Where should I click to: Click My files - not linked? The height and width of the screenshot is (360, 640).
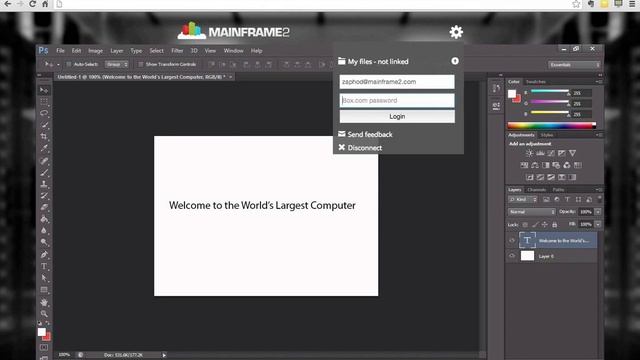pos(378,62)
